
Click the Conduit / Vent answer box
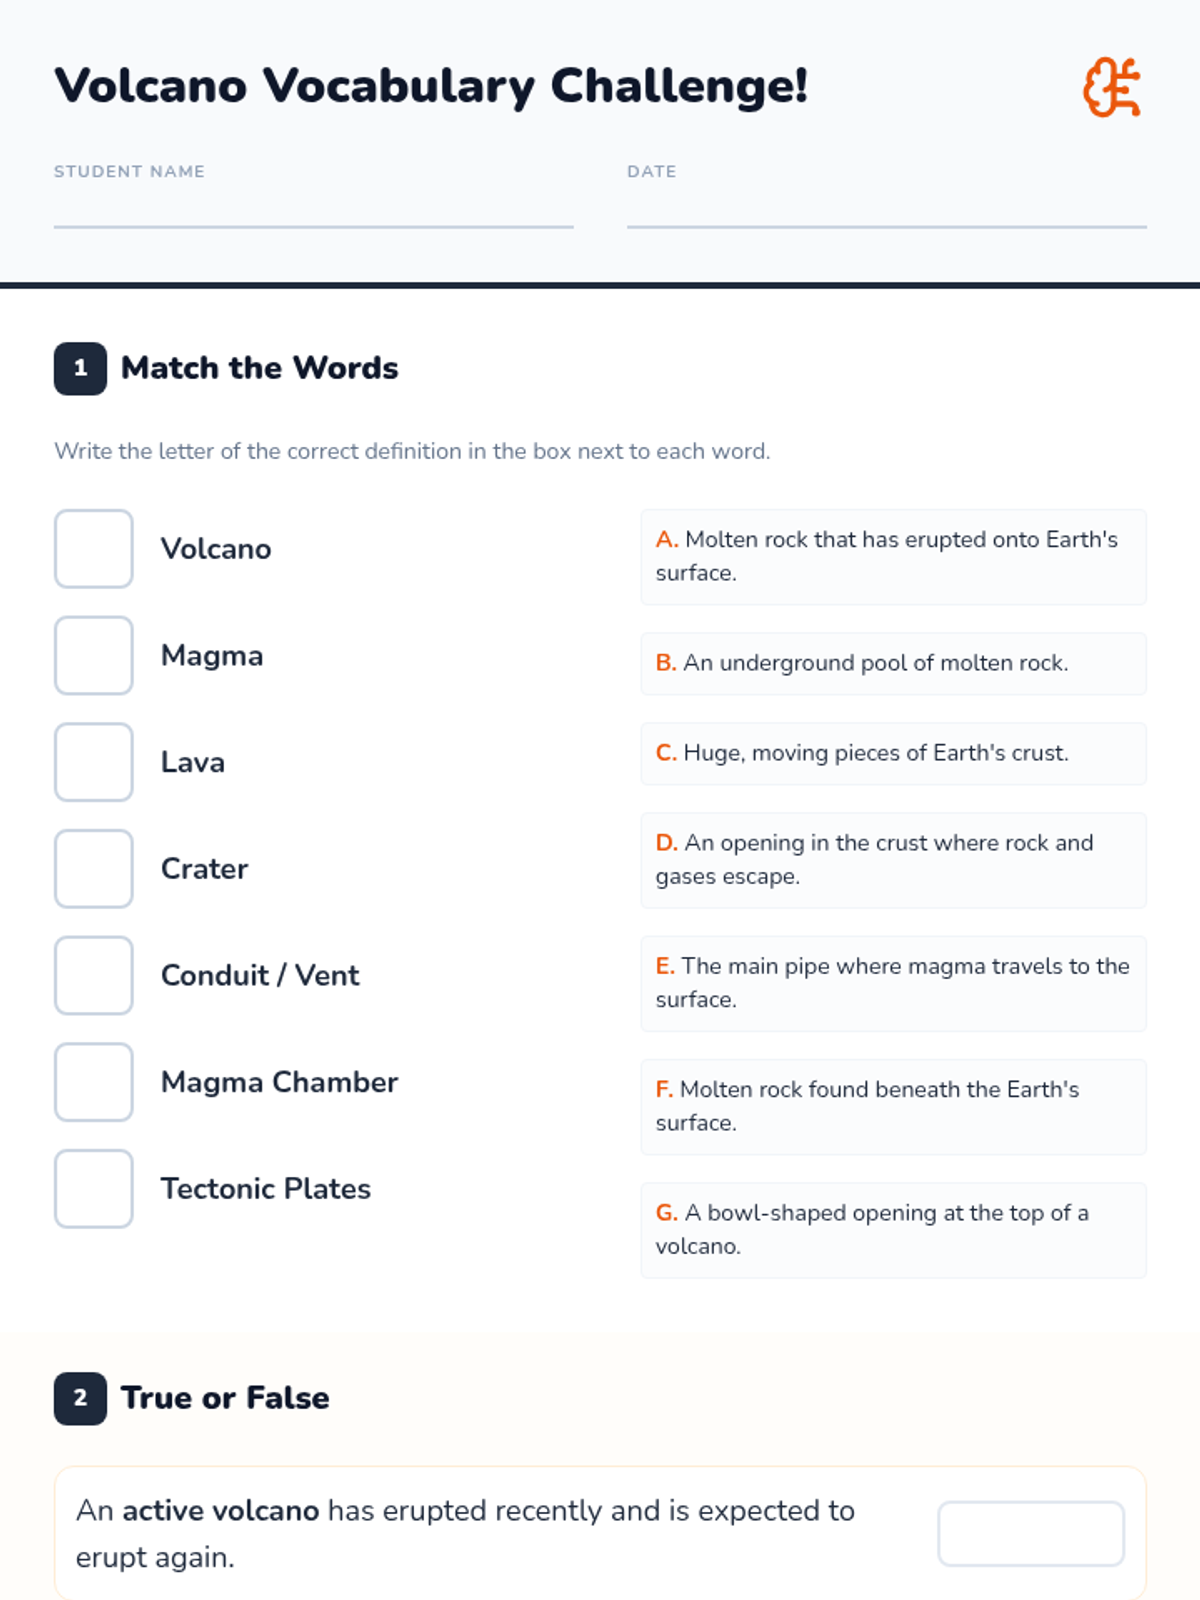tap(94, 975)
